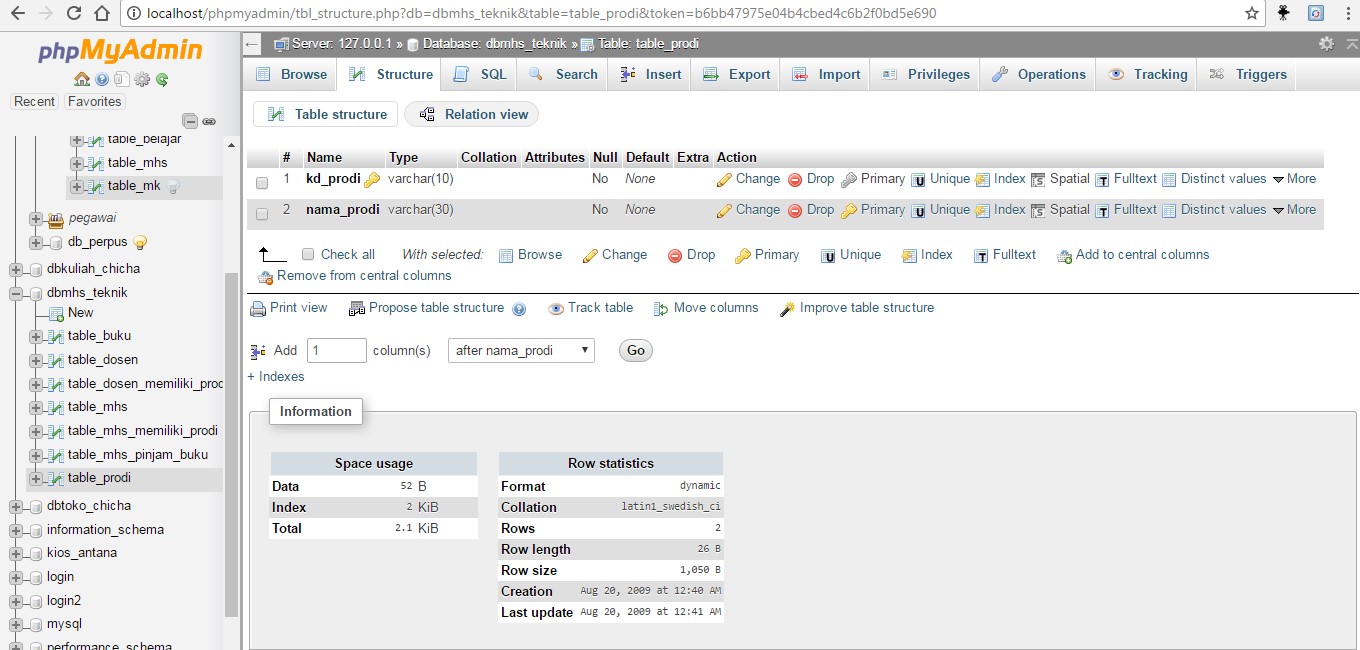The width and height of the screenshot is (1360, 650).
Task: Open the 'after nama_prodi' position dropdown
Action: [x=521, y=351]
